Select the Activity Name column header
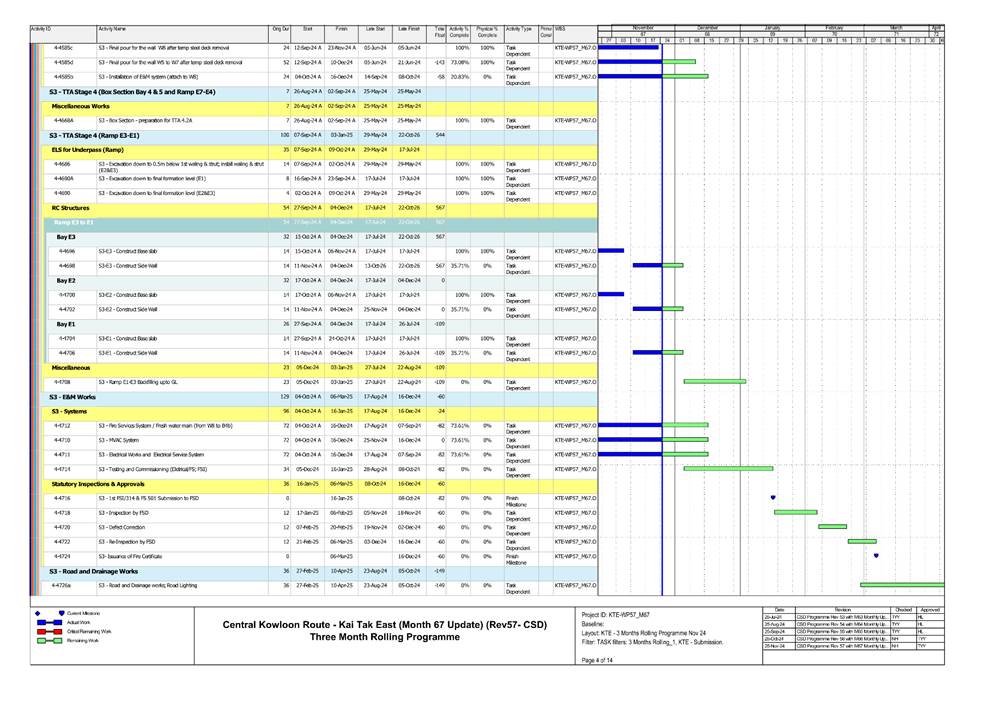This screenshot has height=708, width=1001. (119, 31)
